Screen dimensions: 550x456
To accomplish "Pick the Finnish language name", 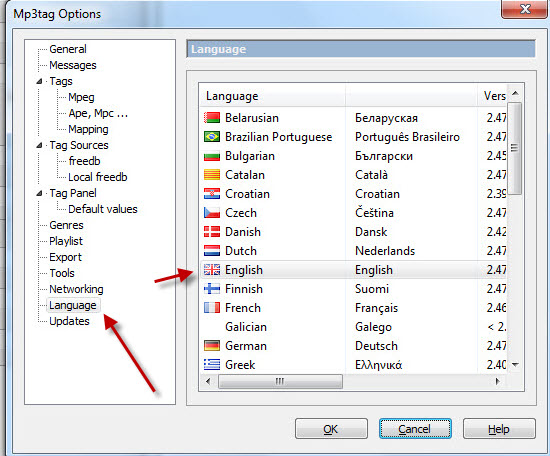I will tap(244, 289).
